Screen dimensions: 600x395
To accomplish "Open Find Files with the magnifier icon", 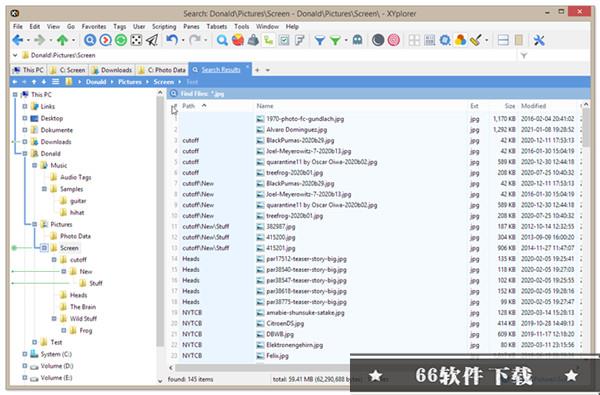I will click(x=222, y=40).
